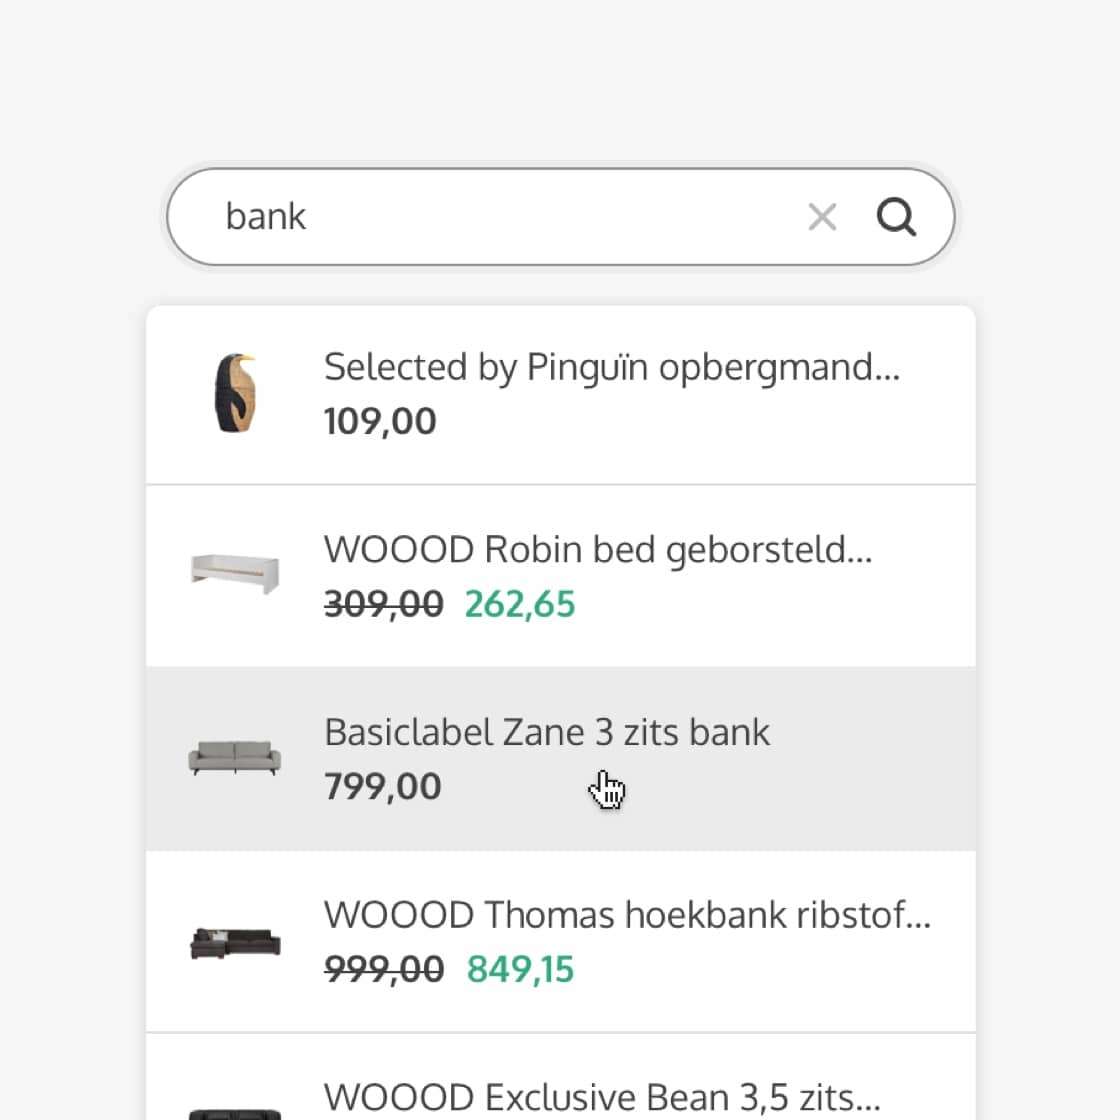This screenshot has width=1120, height=1120.
Task: Select the Basiclabel Zane 3 zits bank title
Action: tap(547, 732)
